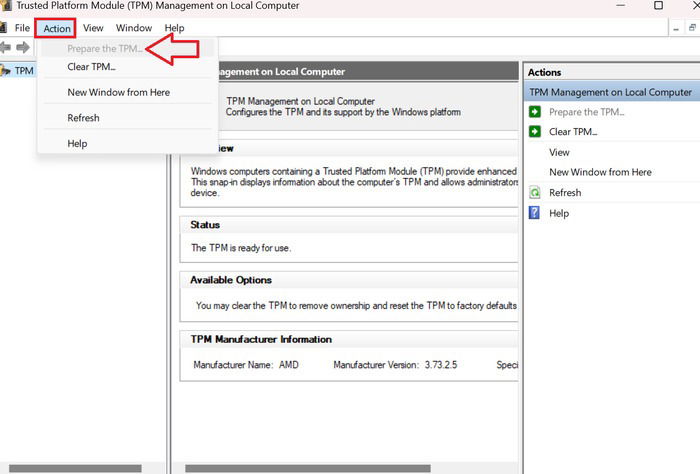Click the green Prepare the TPM icon
This screenshot has width=700, height=474.
[534, 112]
